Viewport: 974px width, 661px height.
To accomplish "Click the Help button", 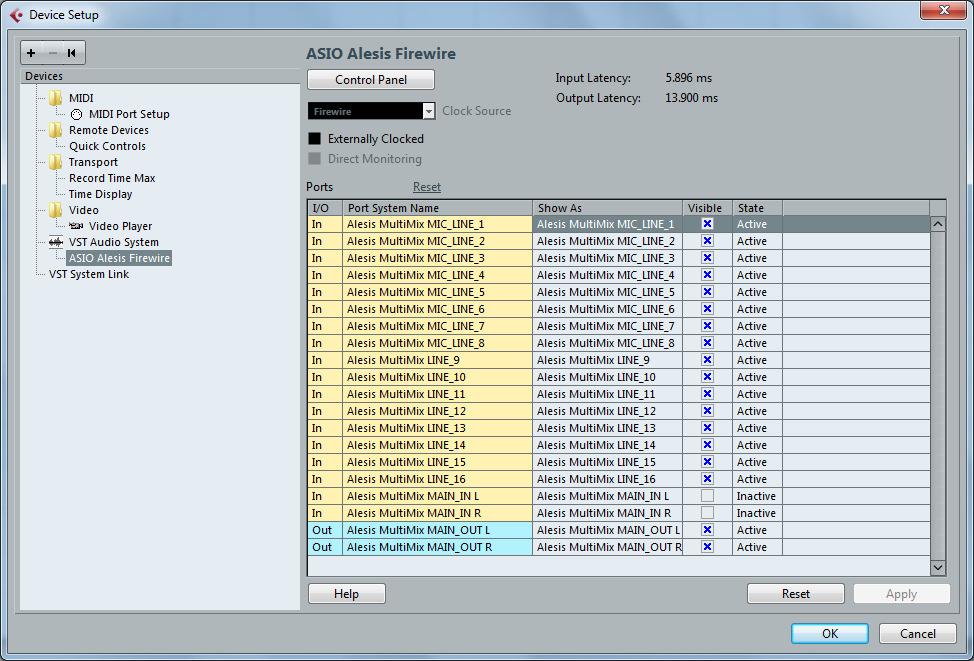I will pos(347,594).
